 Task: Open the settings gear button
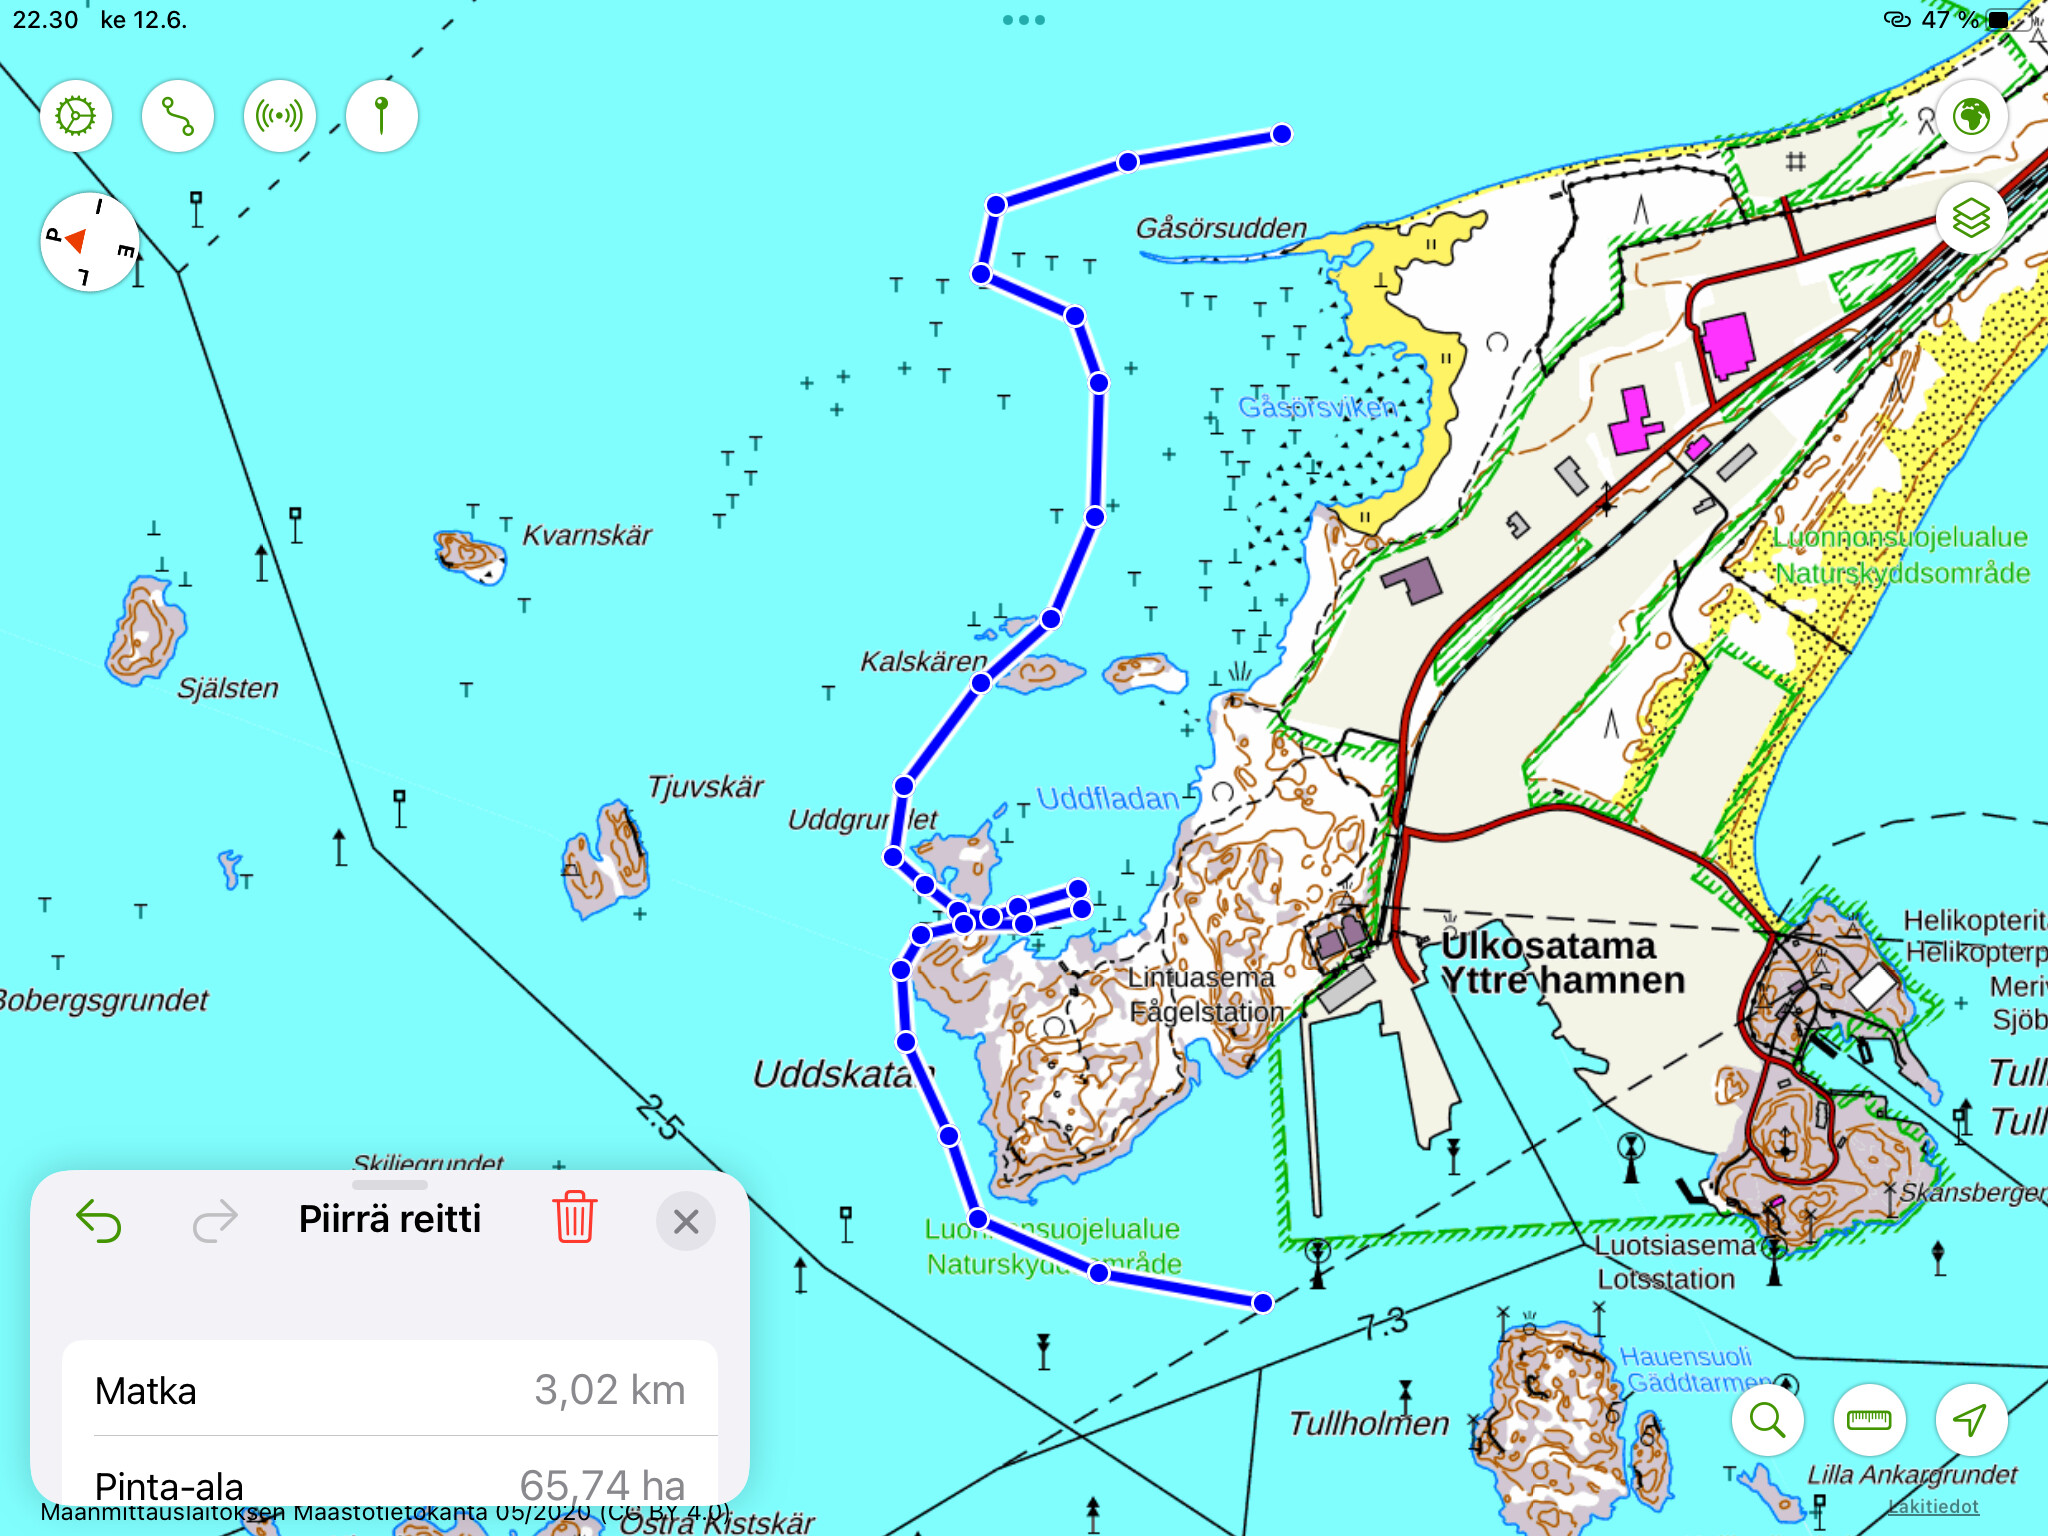coord(76,116)
